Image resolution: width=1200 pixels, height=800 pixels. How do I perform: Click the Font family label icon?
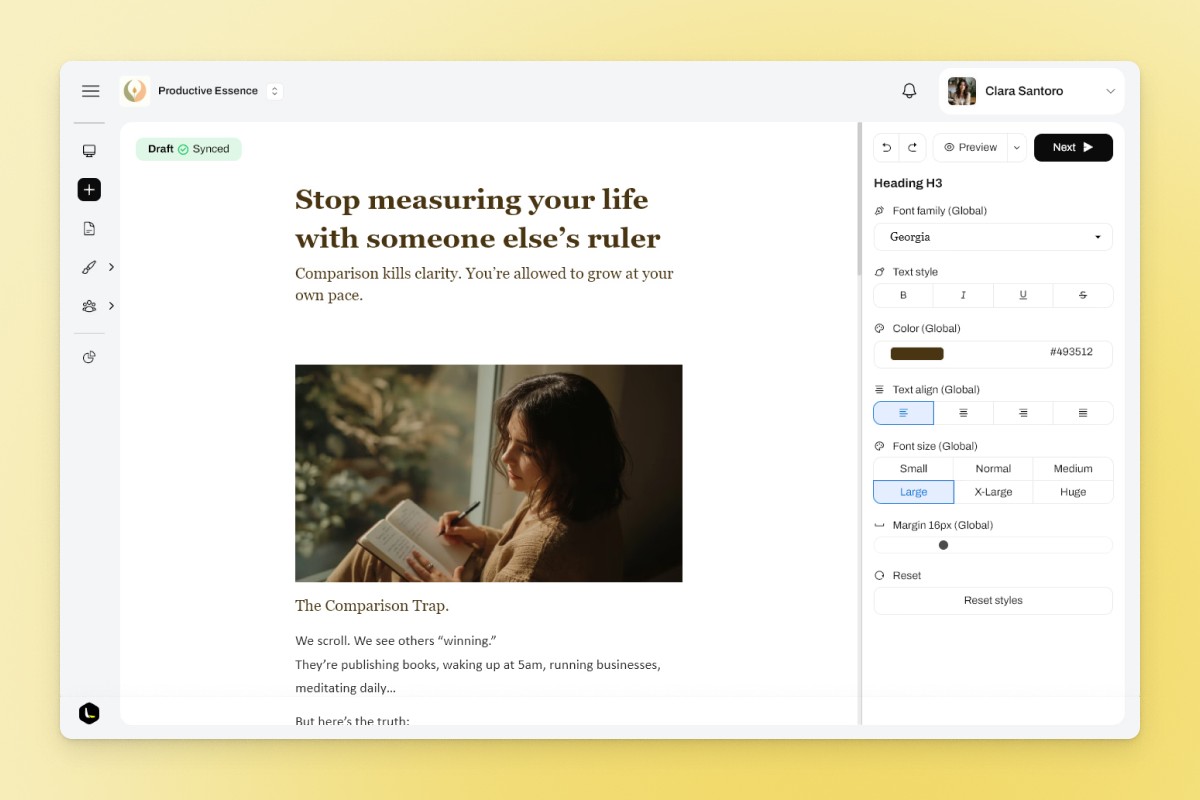880,211
